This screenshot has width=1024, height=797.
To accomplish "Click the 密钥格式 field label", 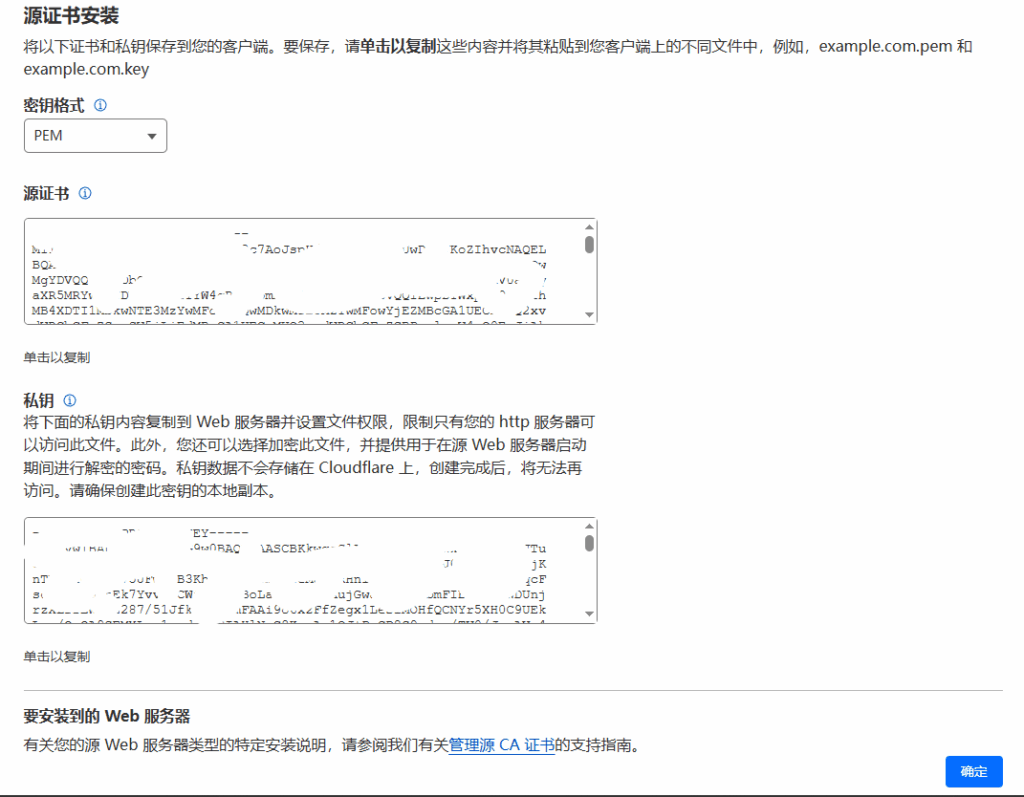I will [x=54, y=105].
